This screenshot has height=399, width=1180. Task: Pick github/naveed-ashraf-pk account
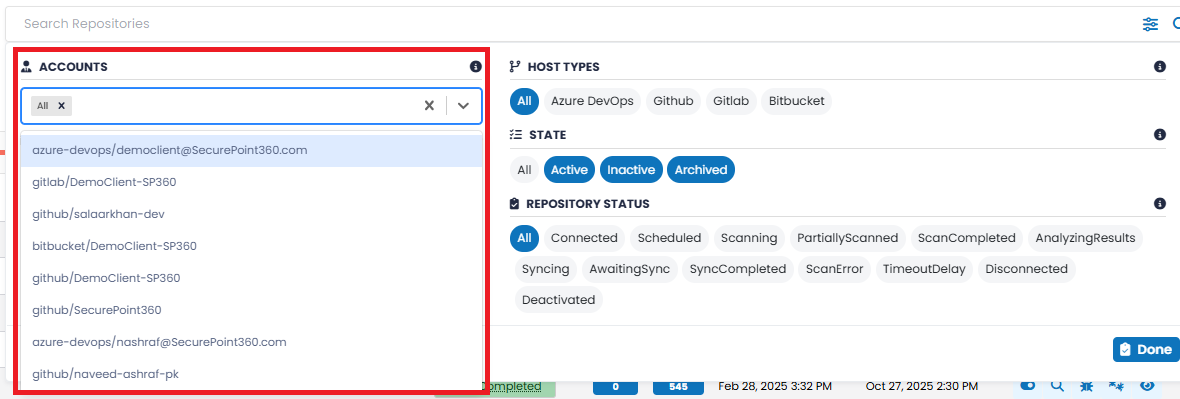coord(252,374)
